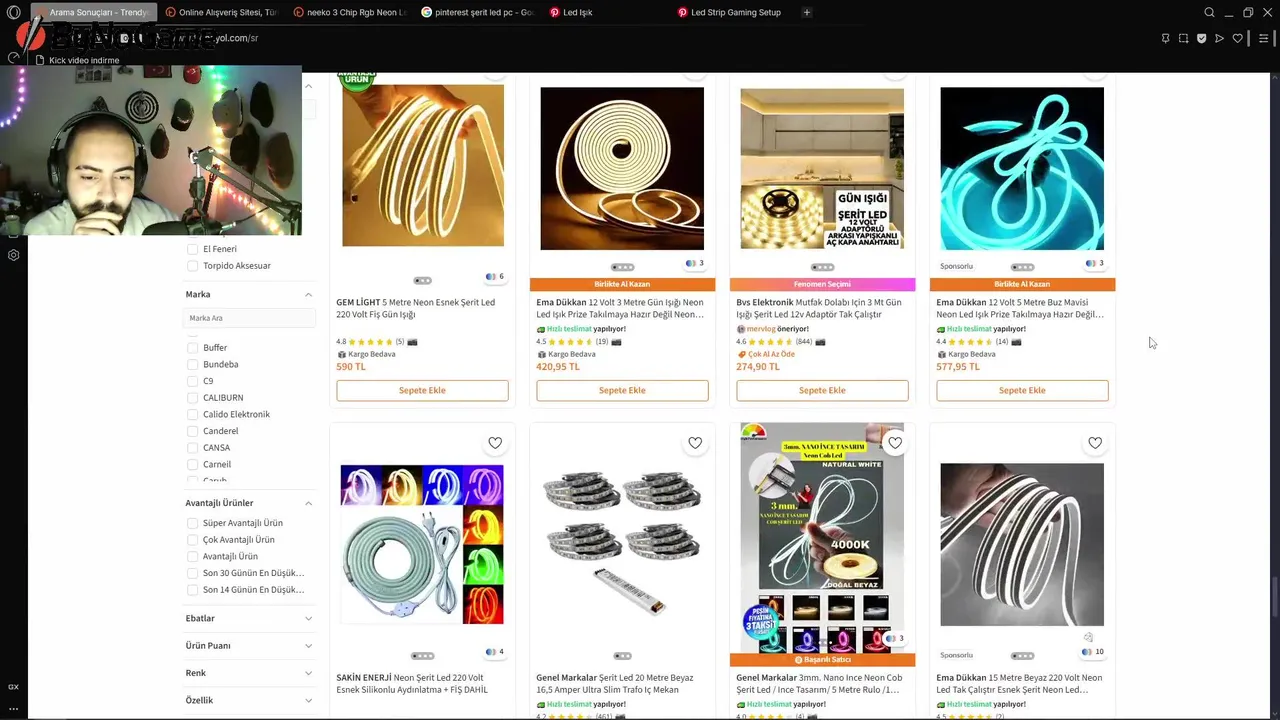Click Sepete Ekle for 274,90 TL product
1280x720 pixels.
tap(822, 390)
